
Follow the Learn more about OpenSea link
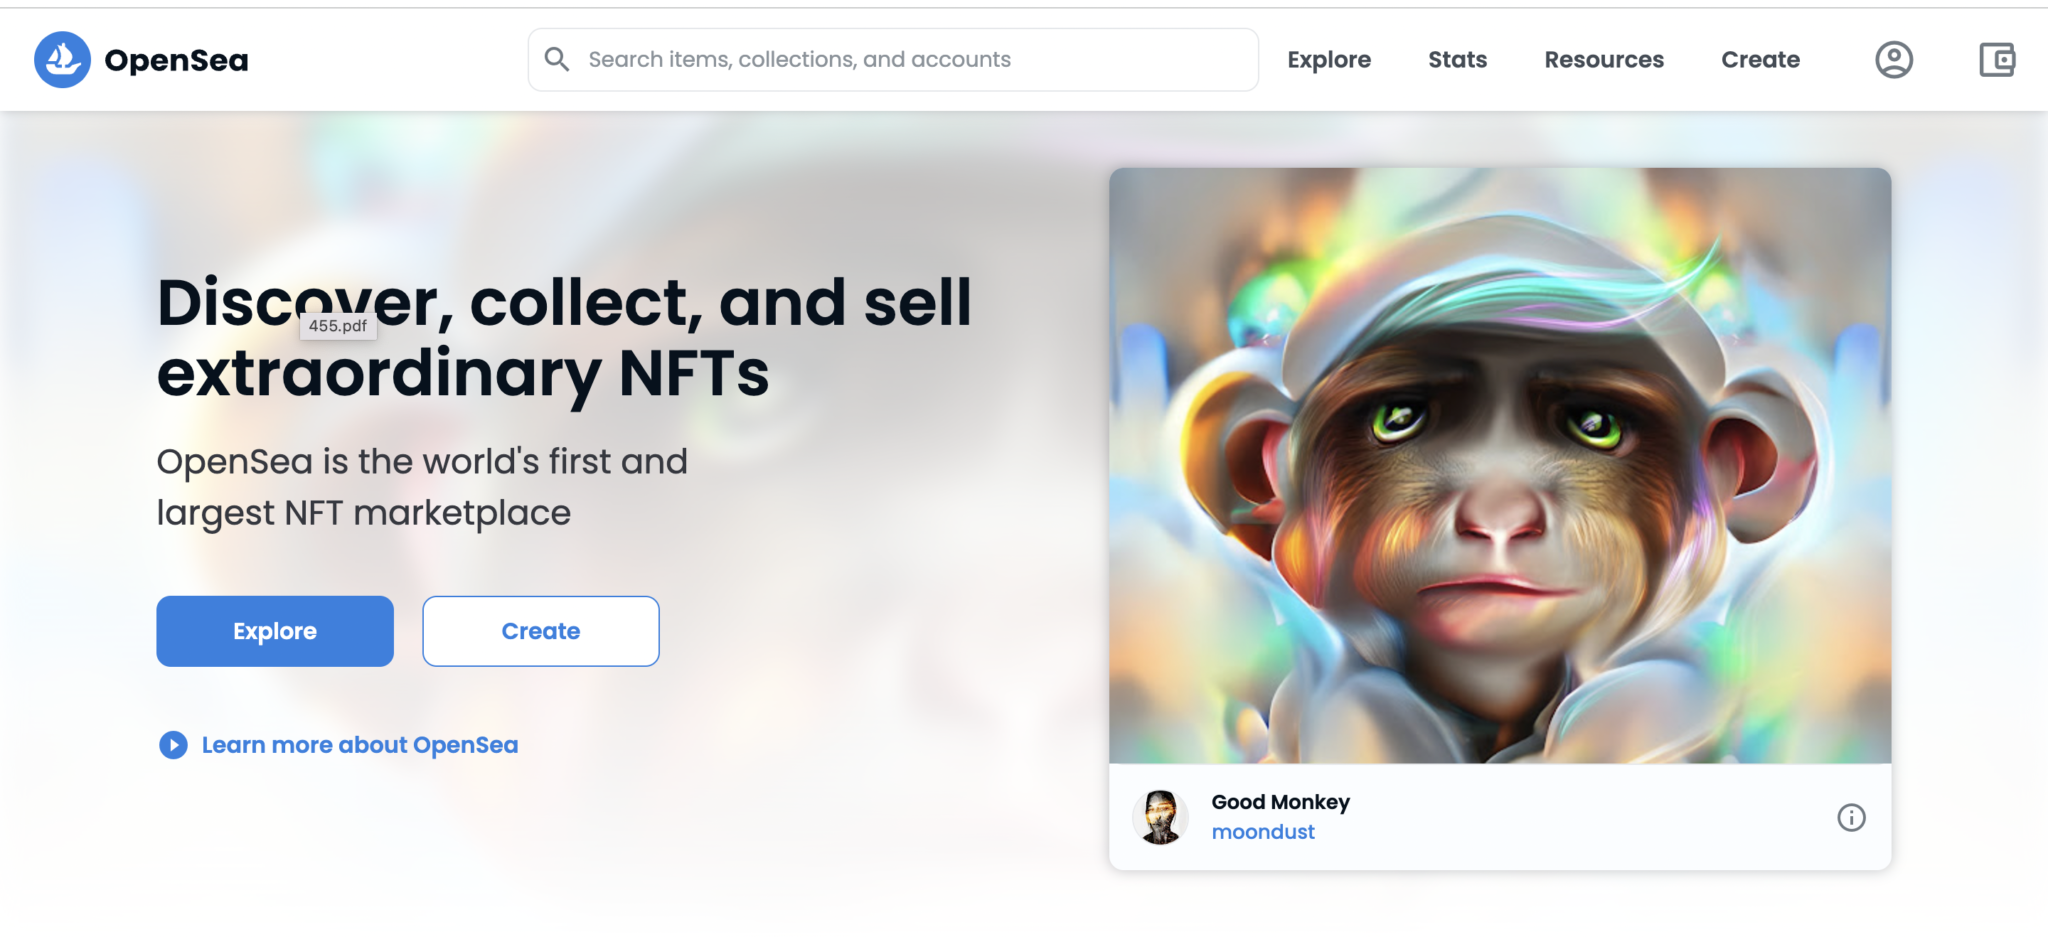pos(360,745)
